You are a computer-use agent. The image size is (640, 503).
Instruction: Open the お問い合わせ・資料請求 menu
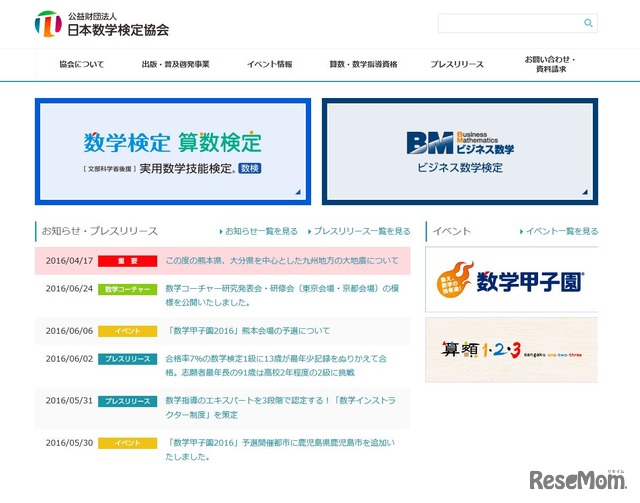click(551, 64)
